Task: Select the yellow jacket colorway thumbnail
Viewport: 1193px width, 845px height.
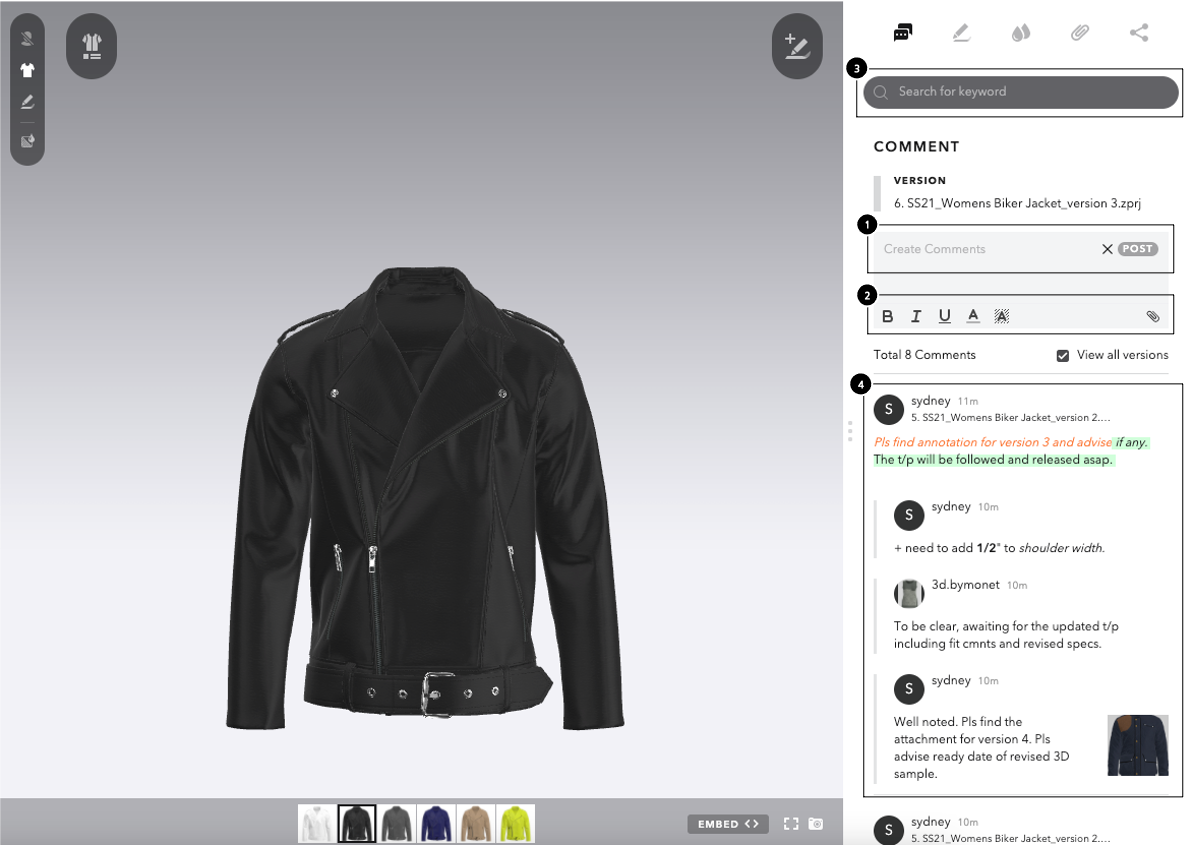Action: point(516,824)
